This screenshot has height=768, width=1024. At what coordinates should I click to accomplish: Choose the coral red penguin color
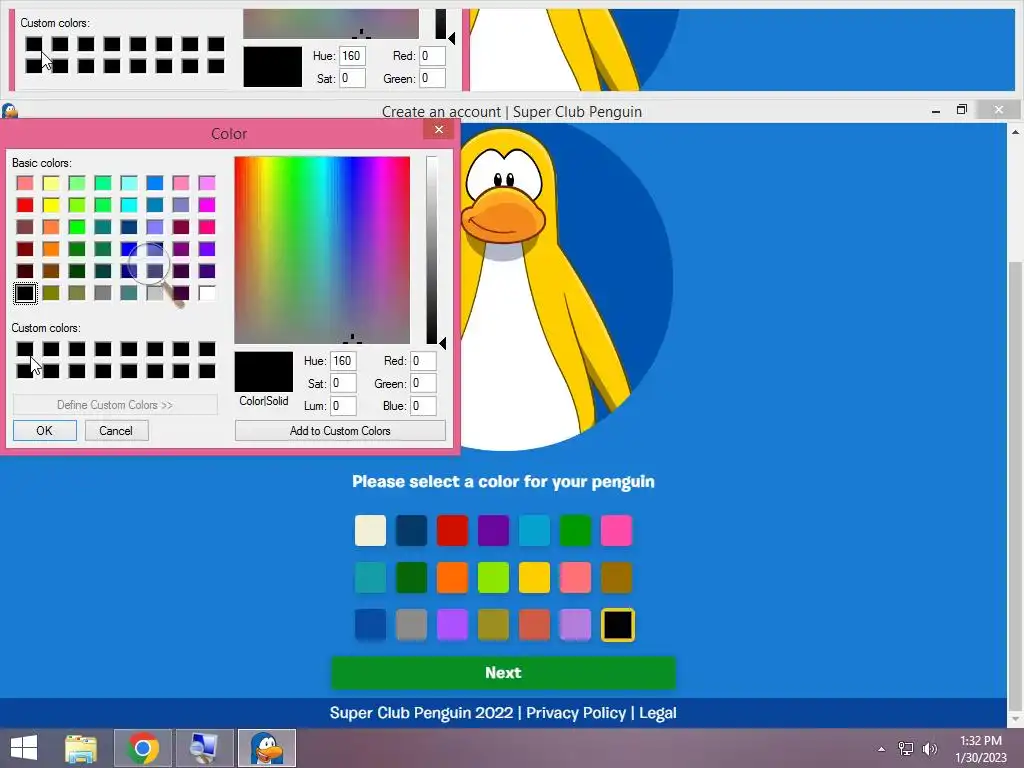(534, 625)
